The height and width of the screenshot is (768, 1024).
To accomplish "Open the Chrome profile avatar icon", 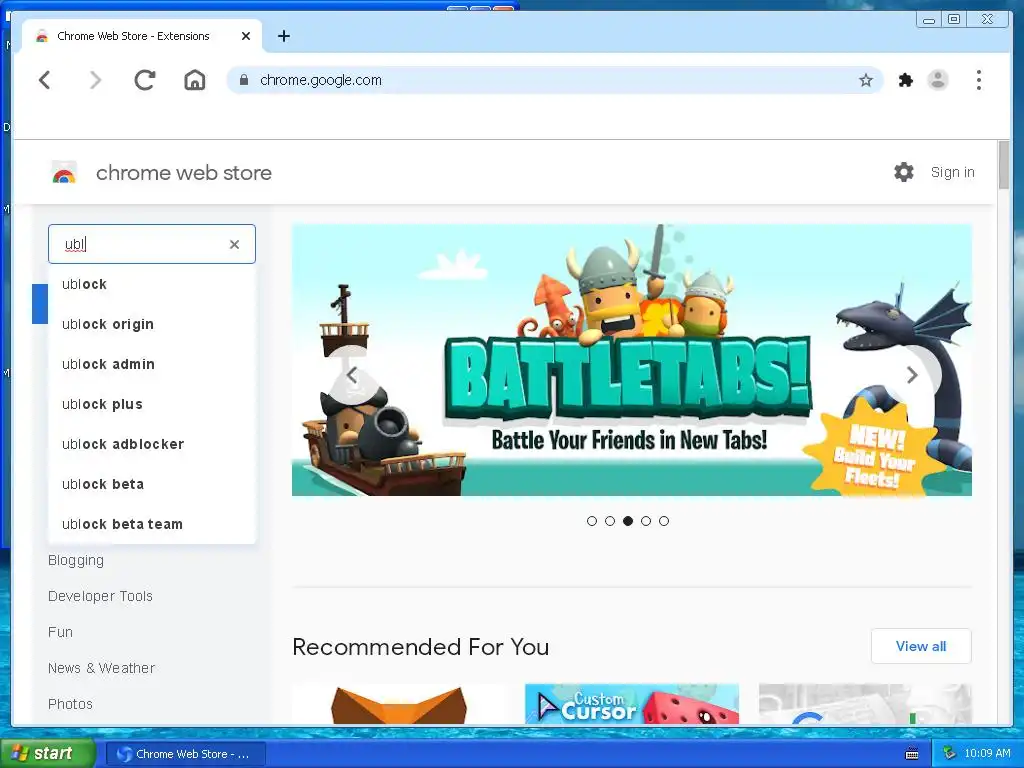I will [x=938, y=80].
